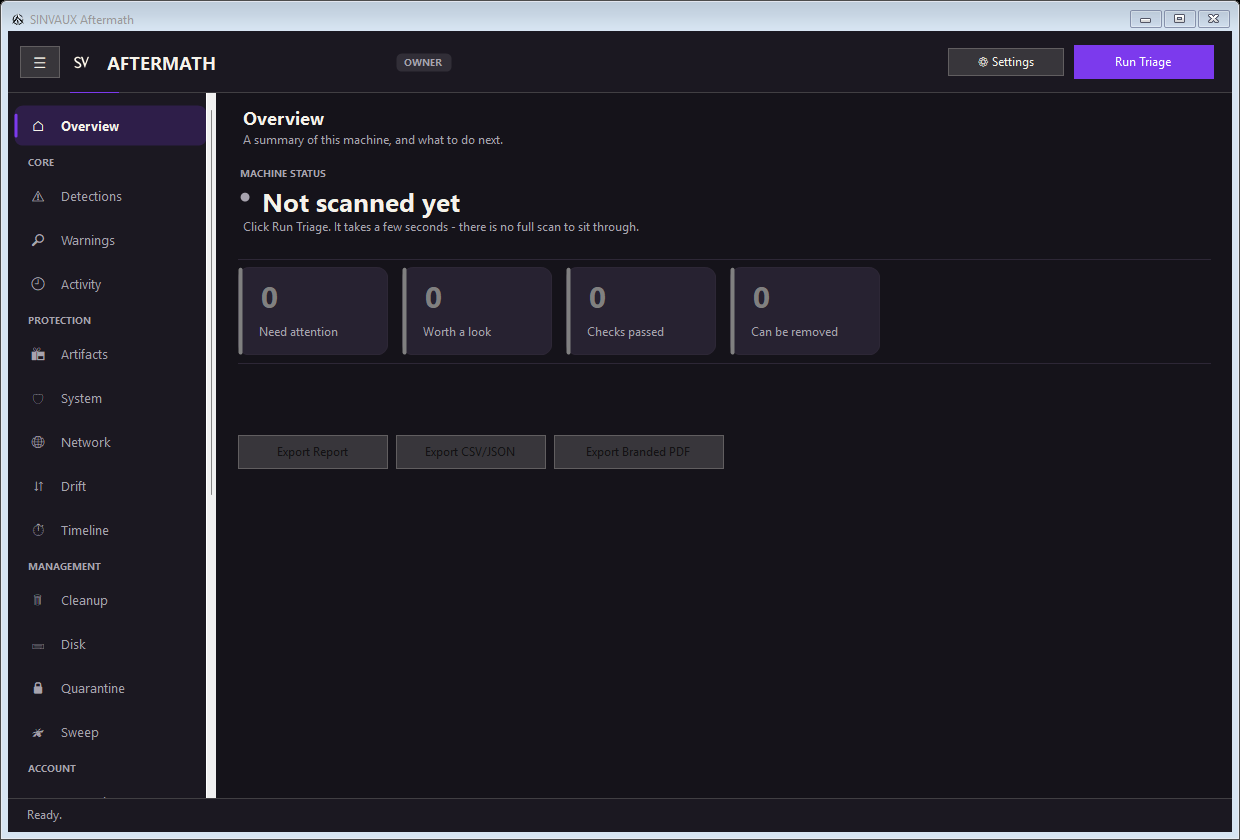Image resolution: width=1240 pixels, height=840 pixels.
Task: Click the AFTERMATH title text
Action: pyautogui.click(x=161, y=63)
